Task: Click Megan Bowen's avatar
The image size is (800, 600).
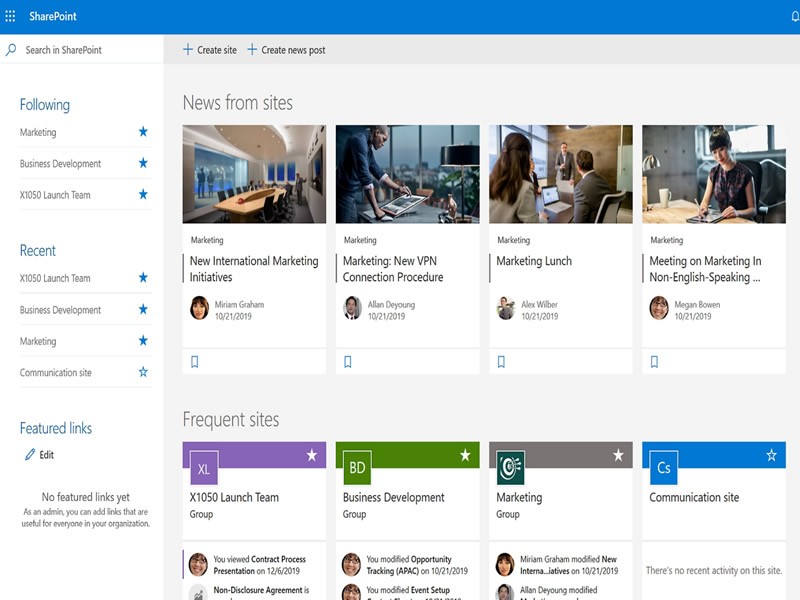Action: [x=660, y=306]
